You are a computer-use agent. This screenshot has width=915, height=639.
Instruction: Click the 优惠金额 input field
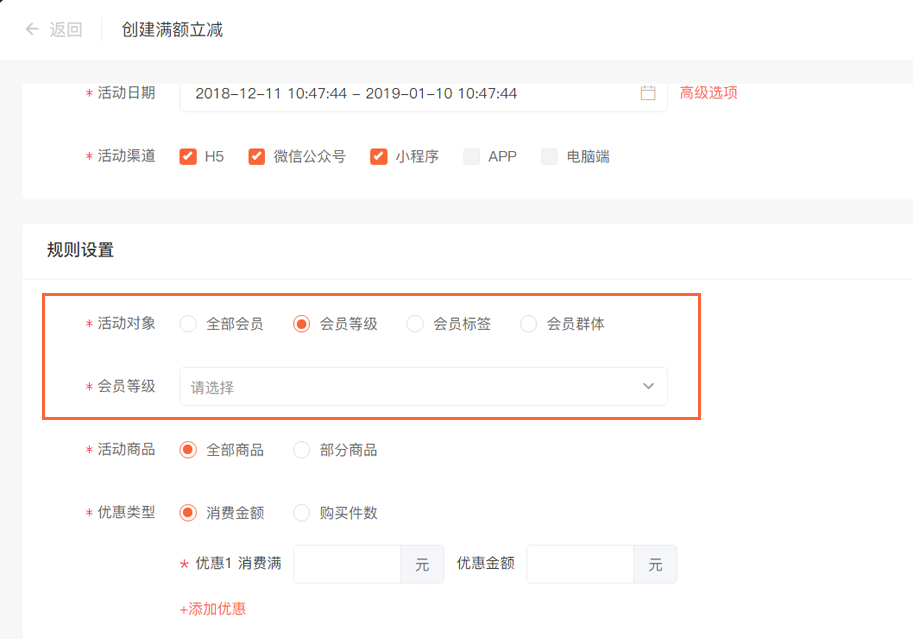tap(580, 564)
